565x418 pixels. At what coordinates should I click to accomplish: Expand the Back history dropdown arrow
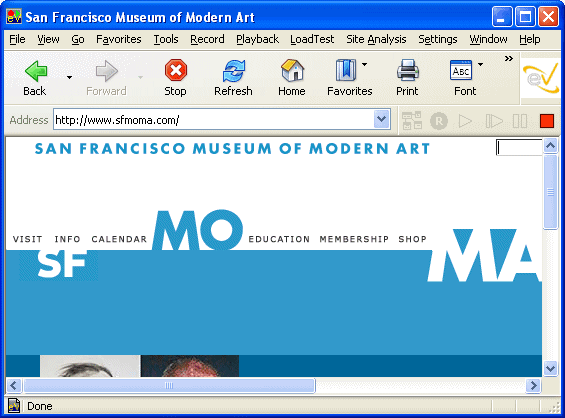[69, 77]
